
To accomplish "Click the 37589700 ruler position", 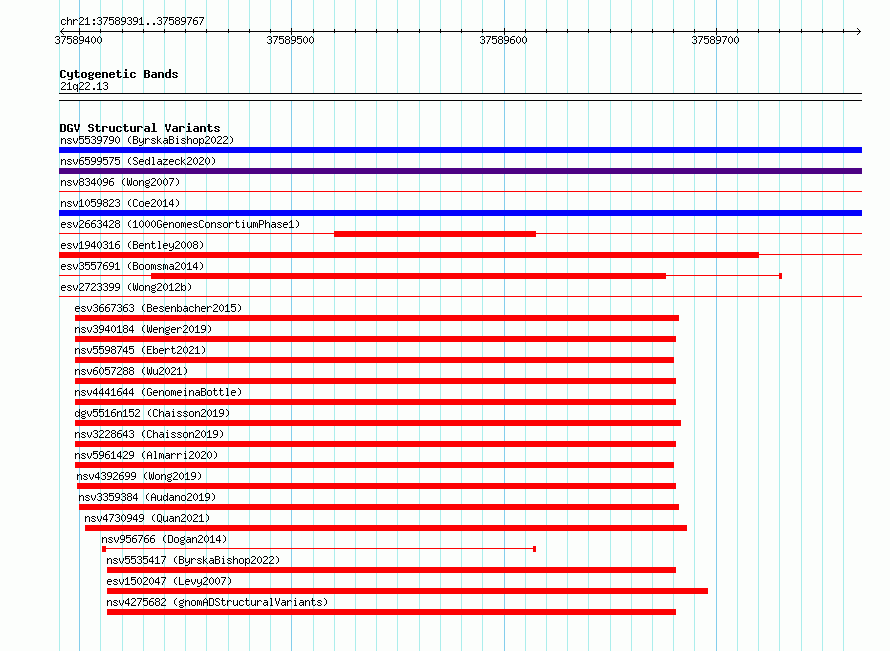I will 716,40.
